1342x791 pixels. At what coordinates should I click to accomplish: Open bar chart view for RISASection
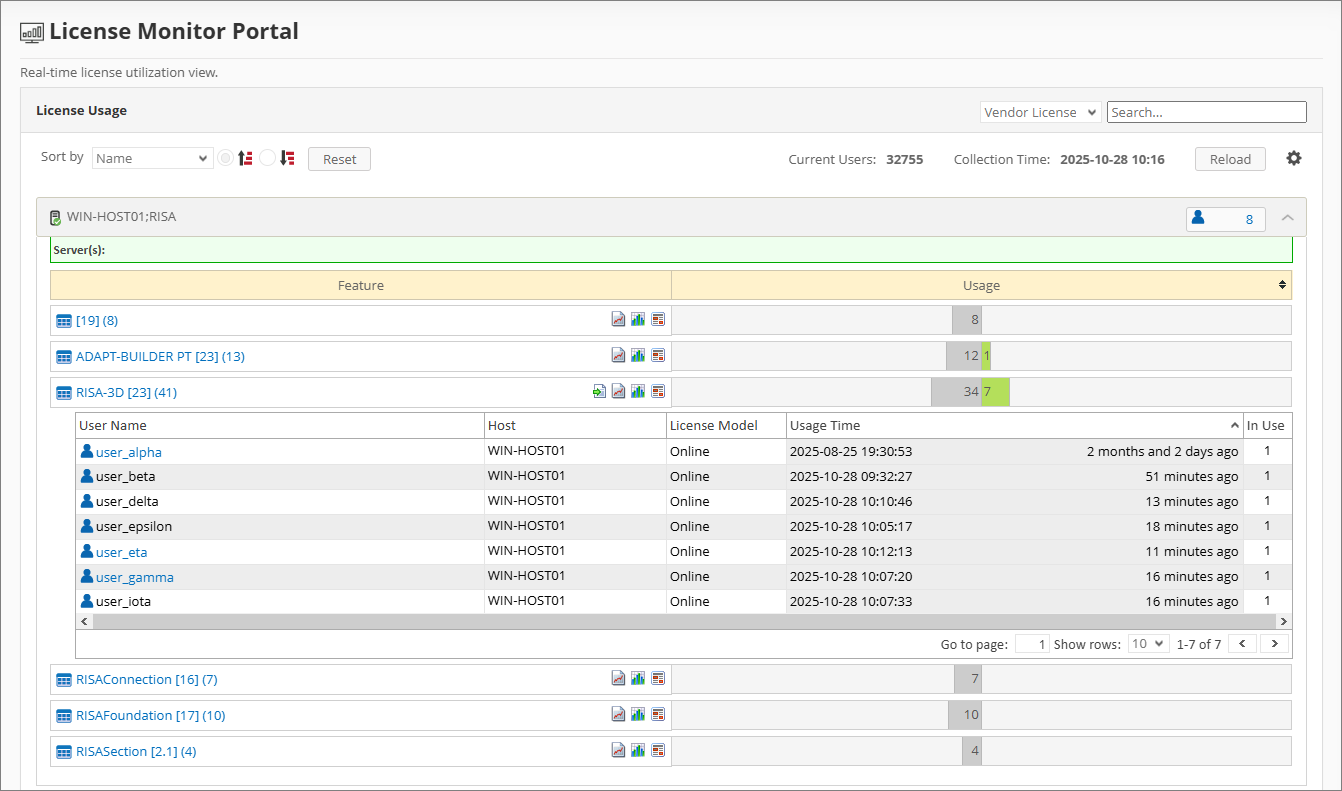[x=638, y=750]
